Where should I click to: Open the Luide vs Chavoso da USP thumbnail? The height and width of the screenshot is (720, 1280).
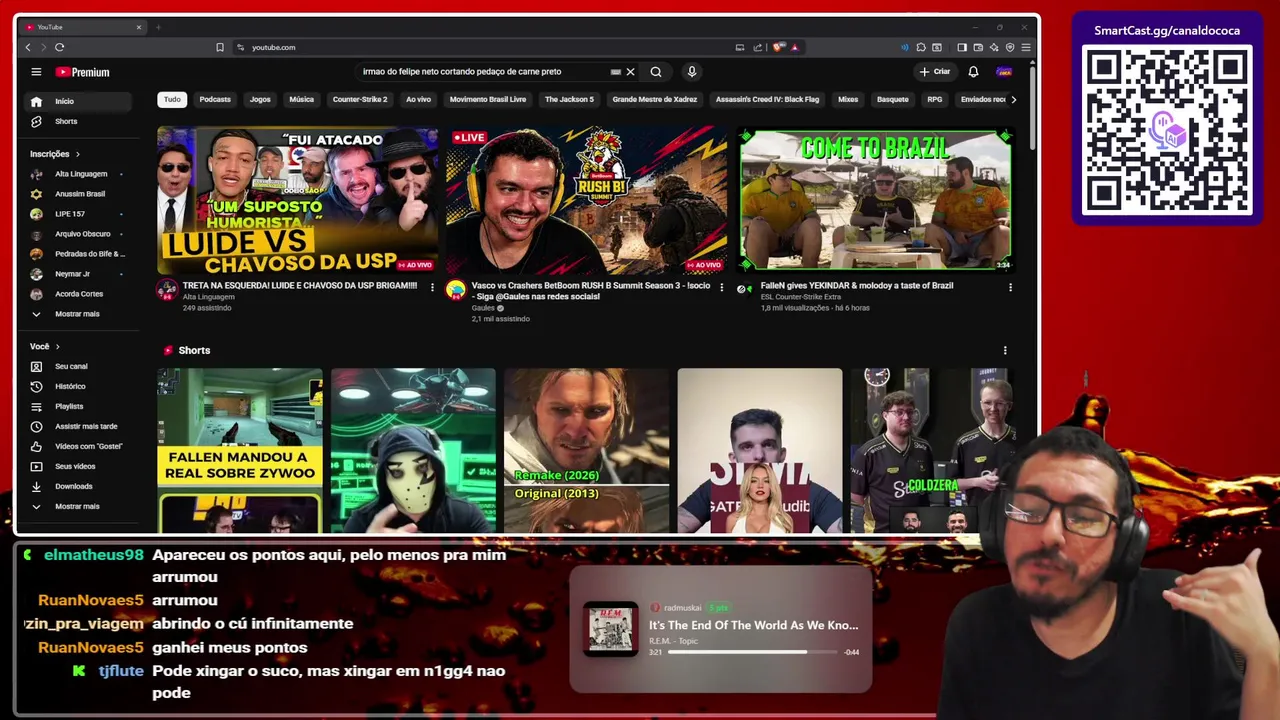pyautogui.click(x=297, y=200)
